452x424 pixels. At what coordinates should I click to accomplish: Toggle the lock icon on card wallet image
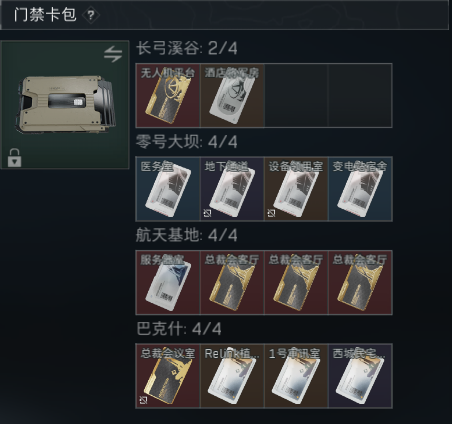(x=14, y=158)
